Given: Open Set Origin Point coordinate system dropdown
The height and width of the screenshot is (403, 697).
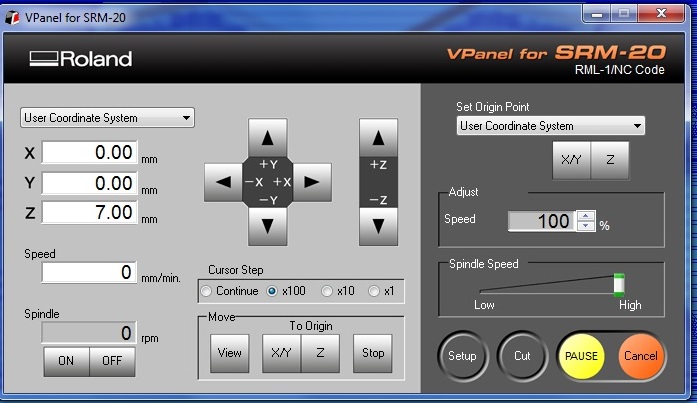Looking at the screenshot, I should [x=551, y=126].
